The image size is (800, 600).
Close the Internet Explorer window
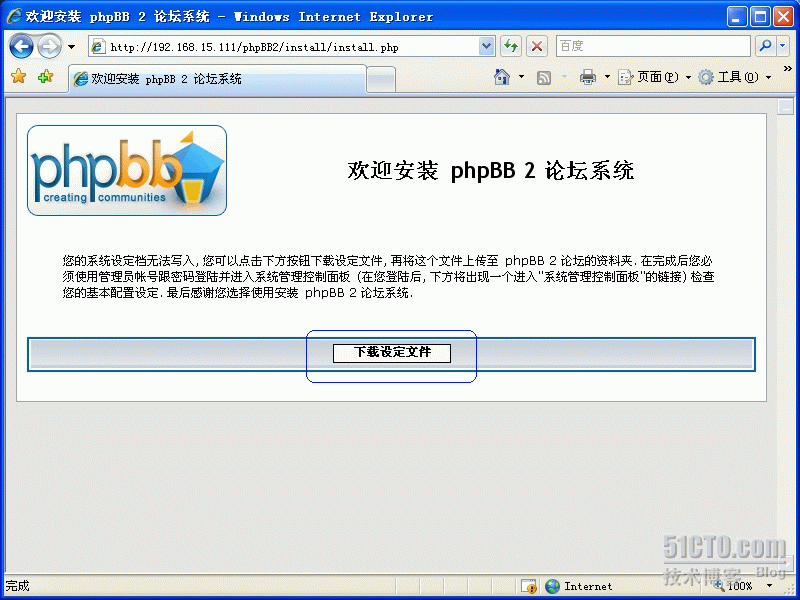click(783, 17)
